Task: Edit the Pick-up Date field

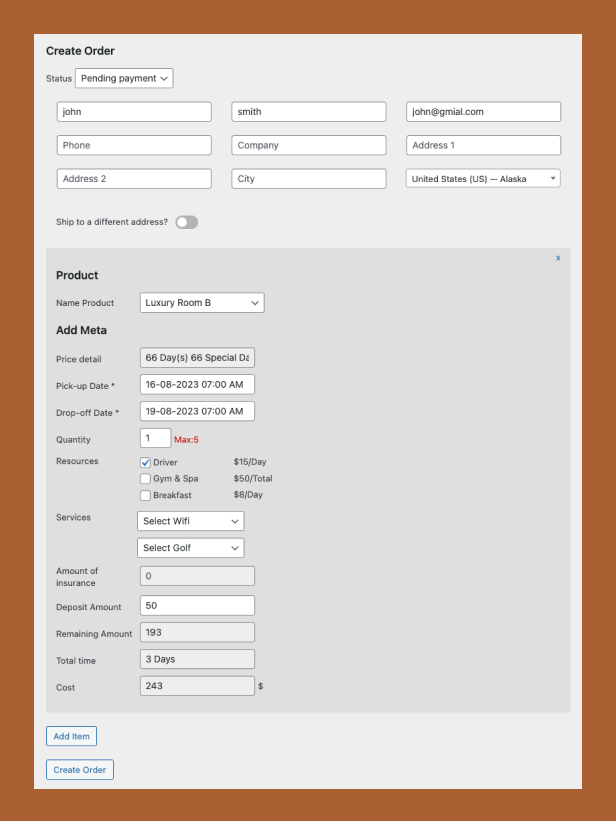Action: 197,384
